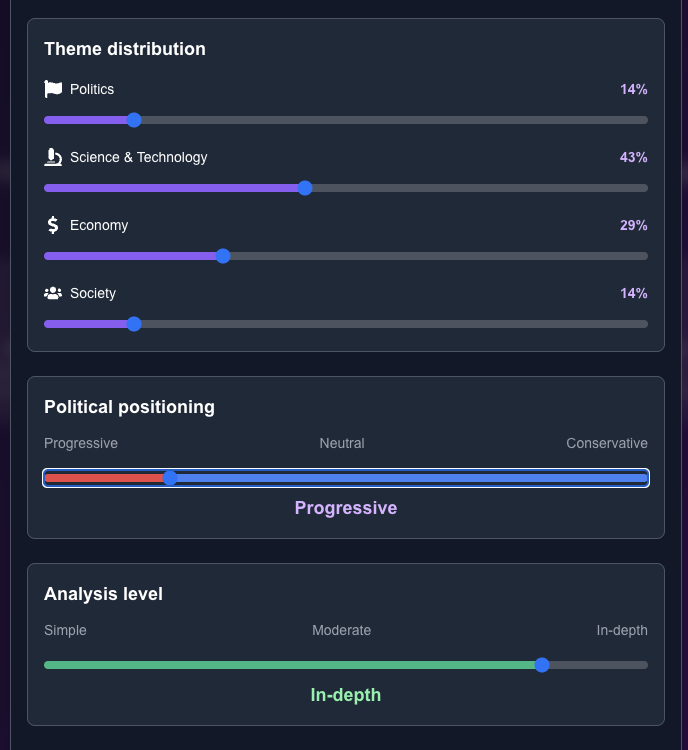Click the Society theme slider handle
This screenshot has height=750, width=688.
[x=134, y=324]
